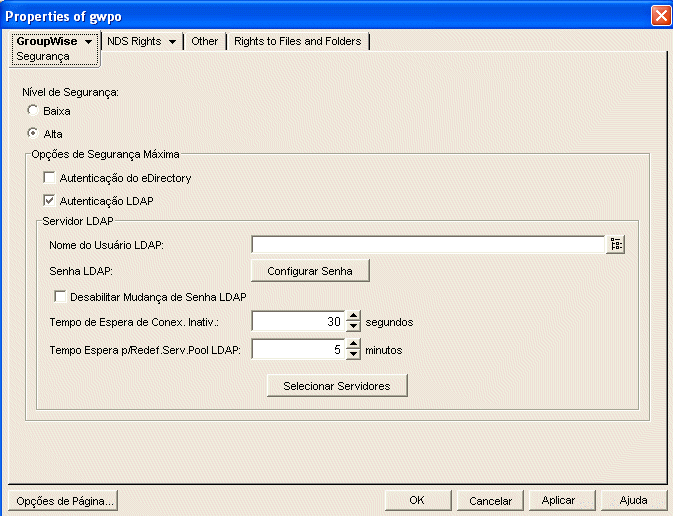
Task: Click the Segurança sub-label under GroupWise
Action: click(x=43, y=56)
